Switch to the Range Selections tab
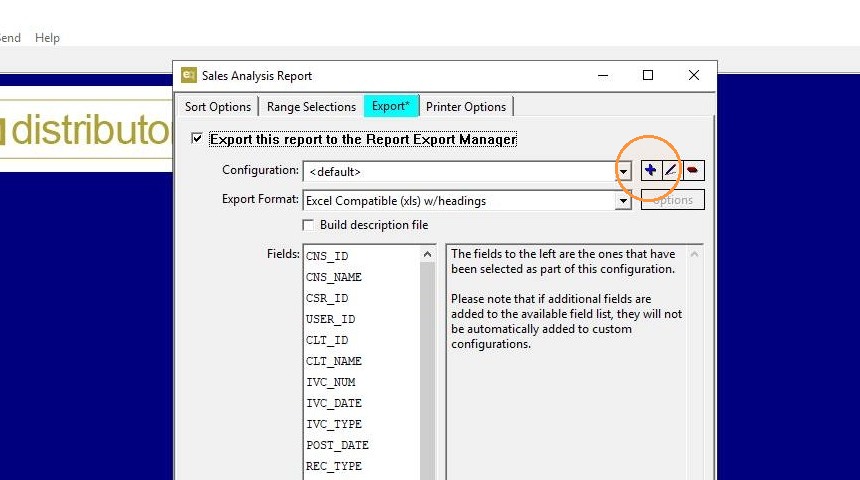This screenshot has height=480, width=860. (311, 106)
